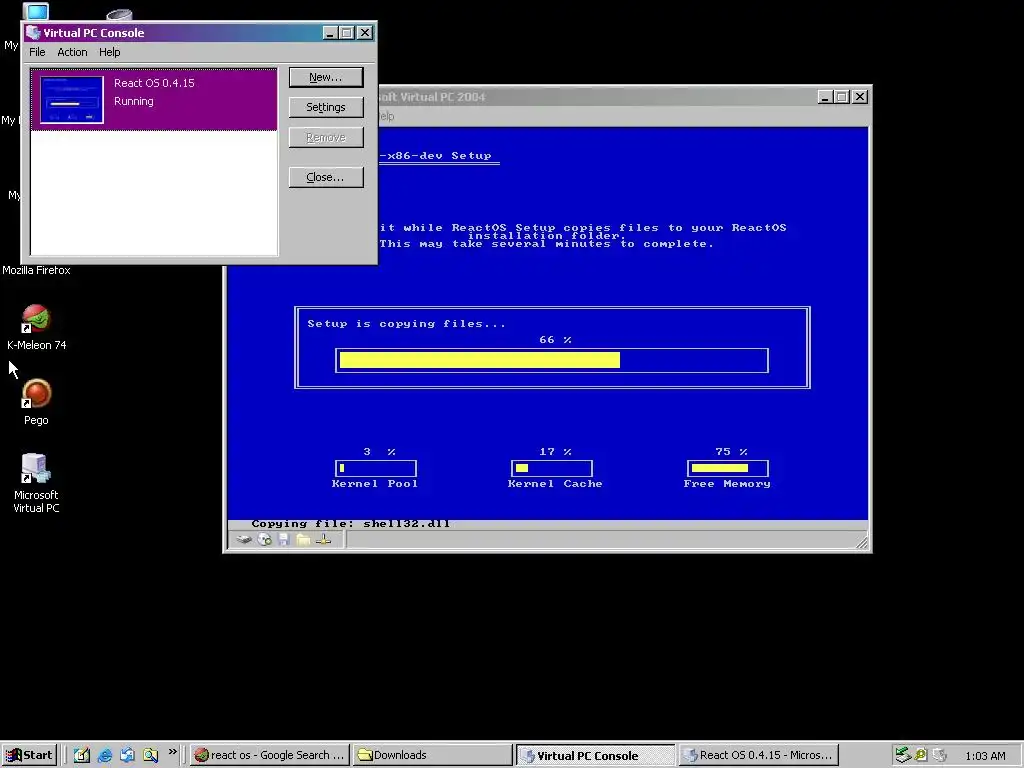Click the Remove button
The width and height of the screenshot is (1024, 768).
click(326, 137)
